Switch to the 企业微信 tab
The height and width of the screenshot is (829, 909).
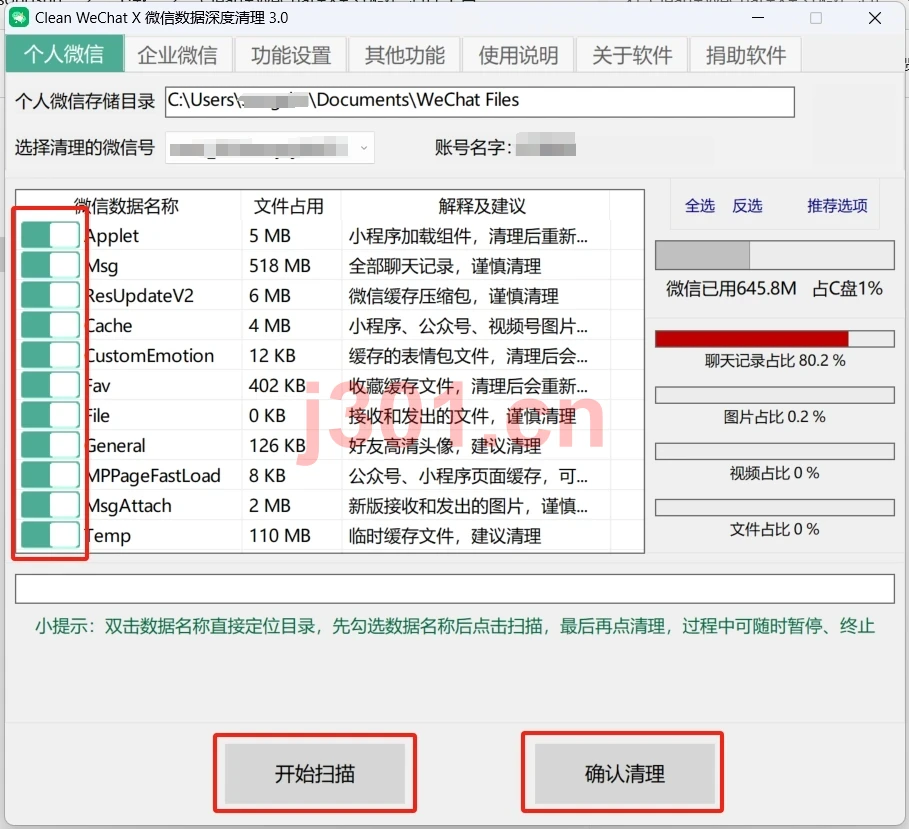pos(177,54)
